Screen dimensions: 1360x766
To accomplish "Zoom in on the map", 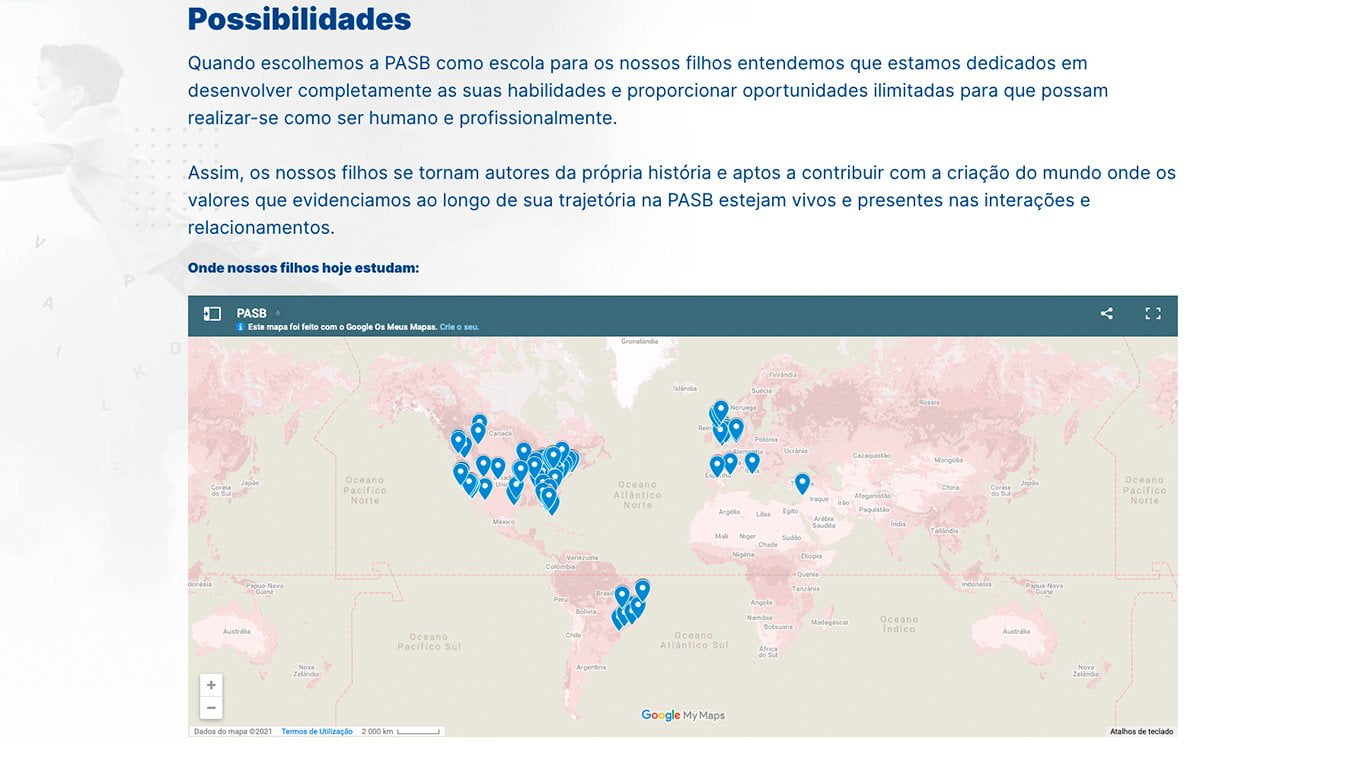I will [211, 685].
